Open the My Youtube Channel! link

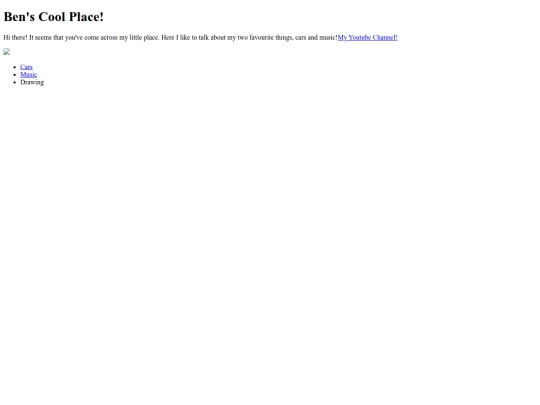click(x=367, y=38)
